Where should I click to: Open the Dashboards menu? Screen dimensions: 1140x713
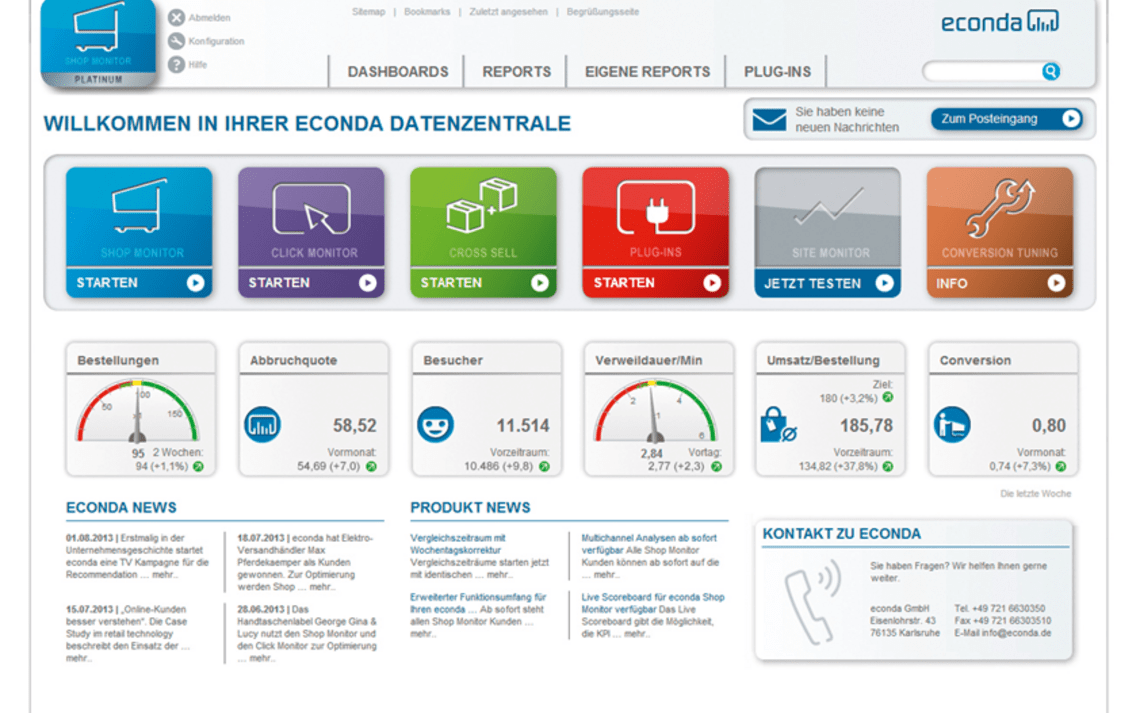click(398, 72)
